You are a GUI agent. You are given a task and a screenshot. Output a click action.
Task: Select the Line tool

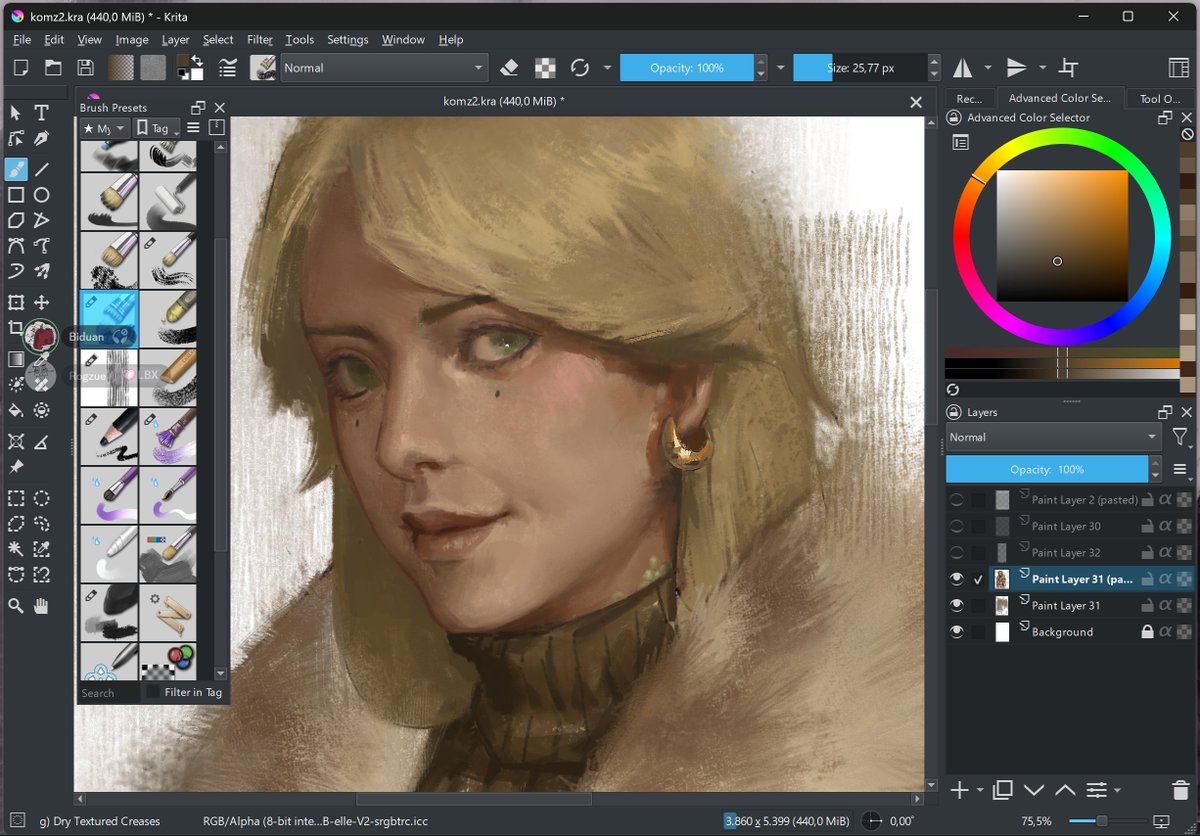click(41, 169)
